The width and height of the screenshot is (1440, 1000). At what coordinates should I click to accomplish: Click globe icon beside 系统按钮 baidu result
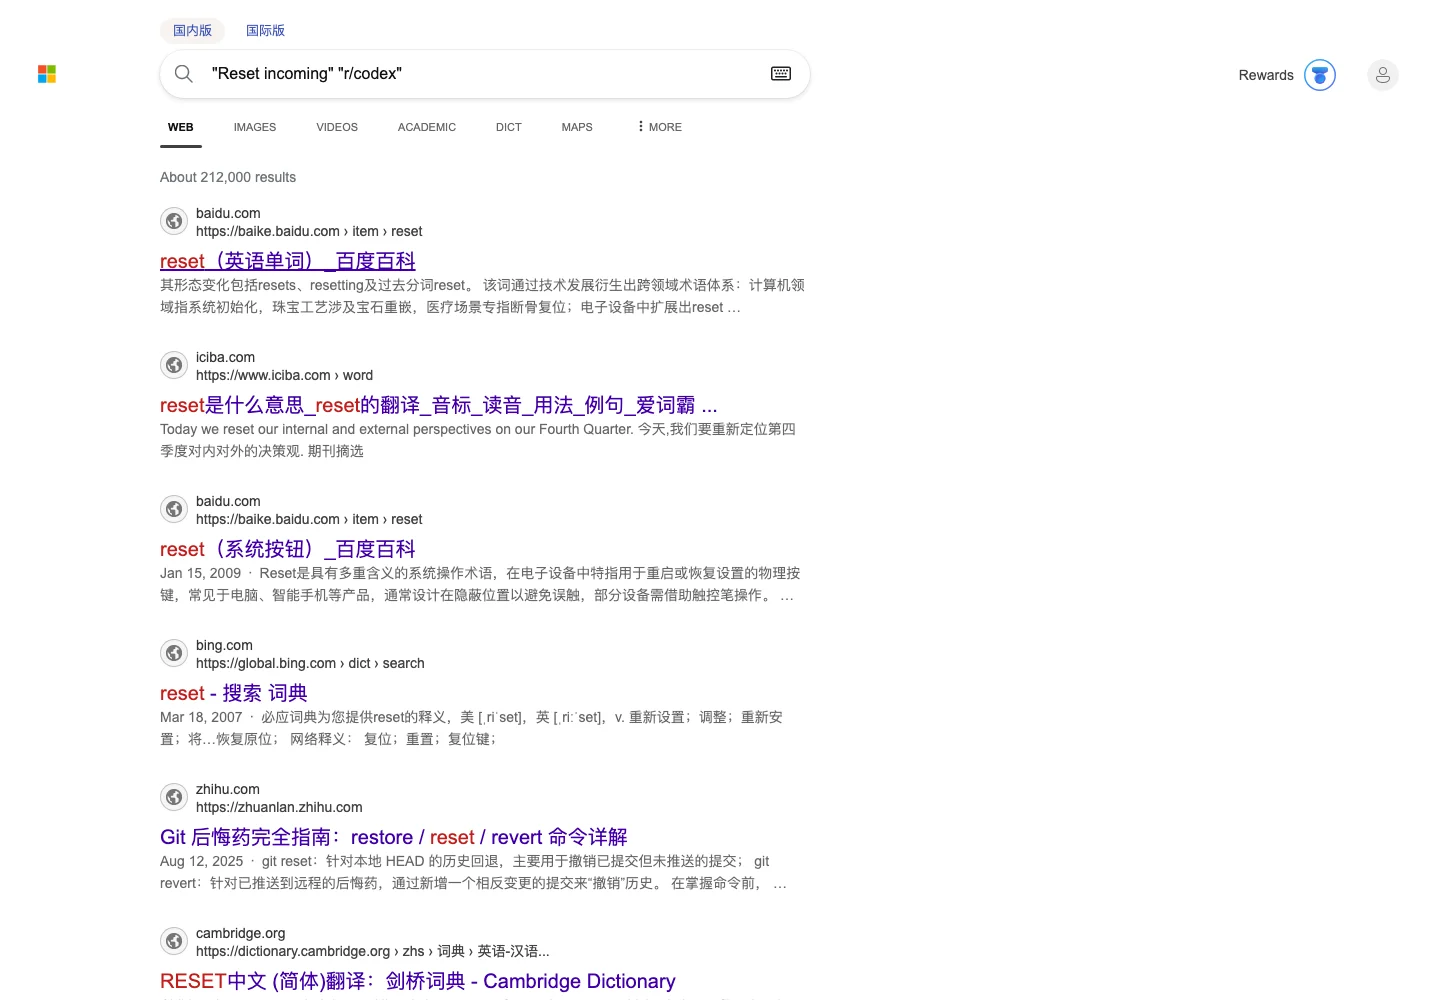click(174, 509)
